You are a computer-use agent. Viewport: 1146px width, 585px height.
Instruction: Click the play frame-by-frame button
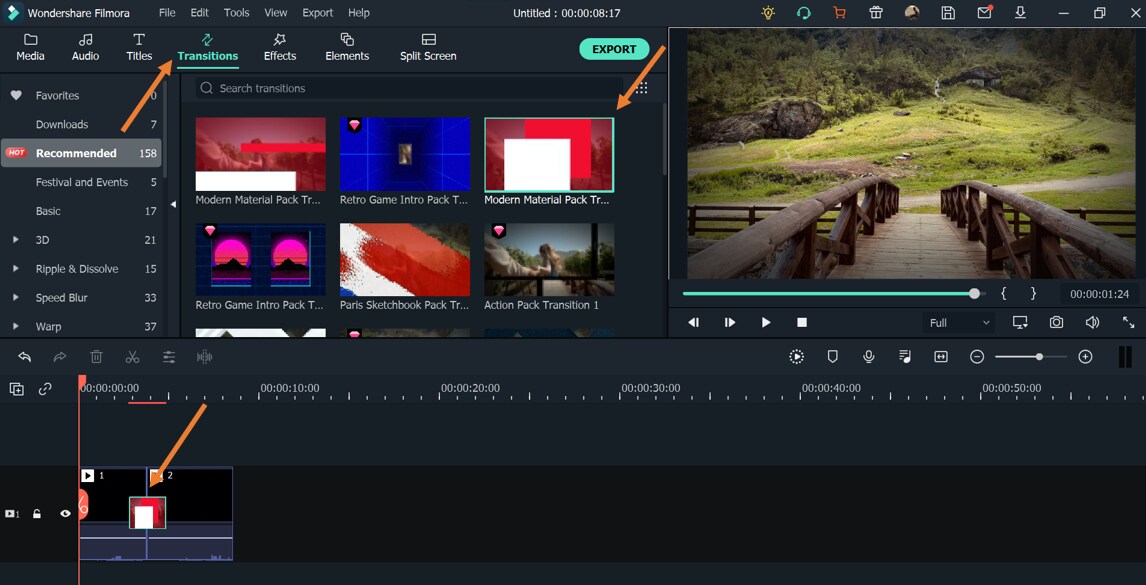(x=729, y=322)
